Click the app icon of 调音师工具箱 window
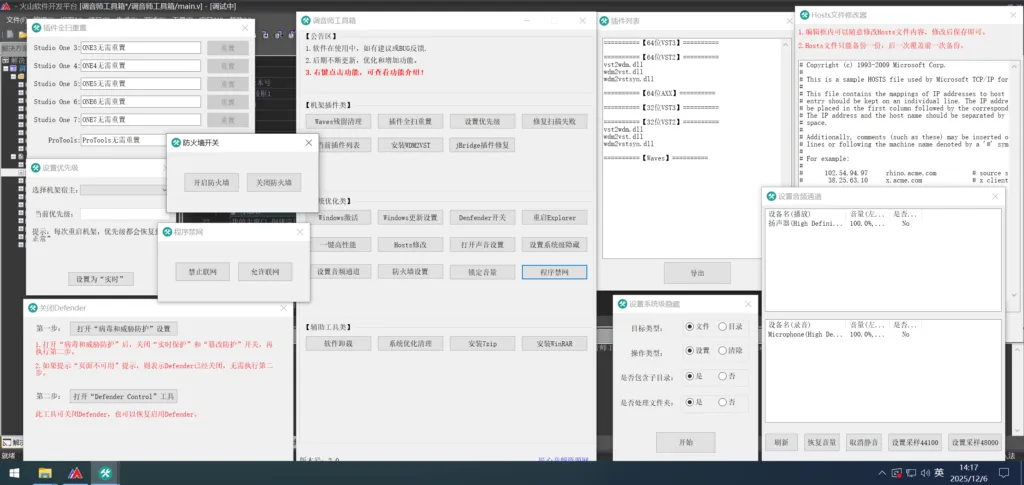This screenshot has height=485, width=1024. (x=308, y=20)
